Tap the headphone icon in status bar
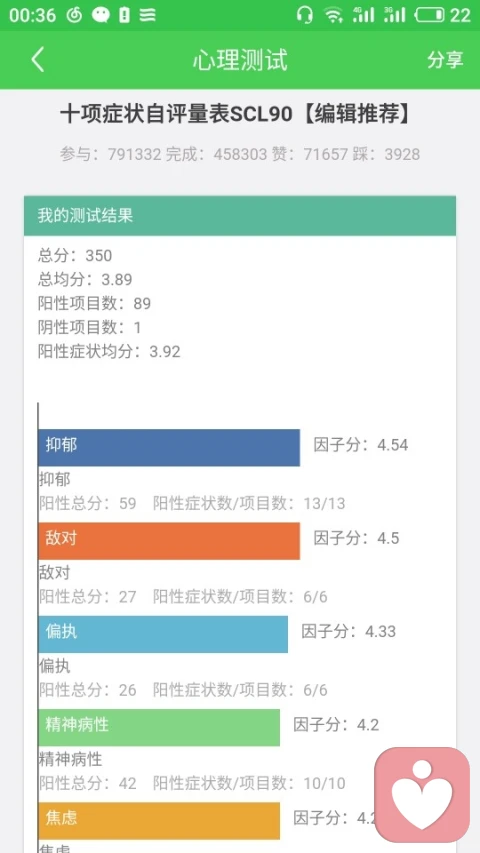Screen dimensions: 480x853 click(x=304, y=15)
